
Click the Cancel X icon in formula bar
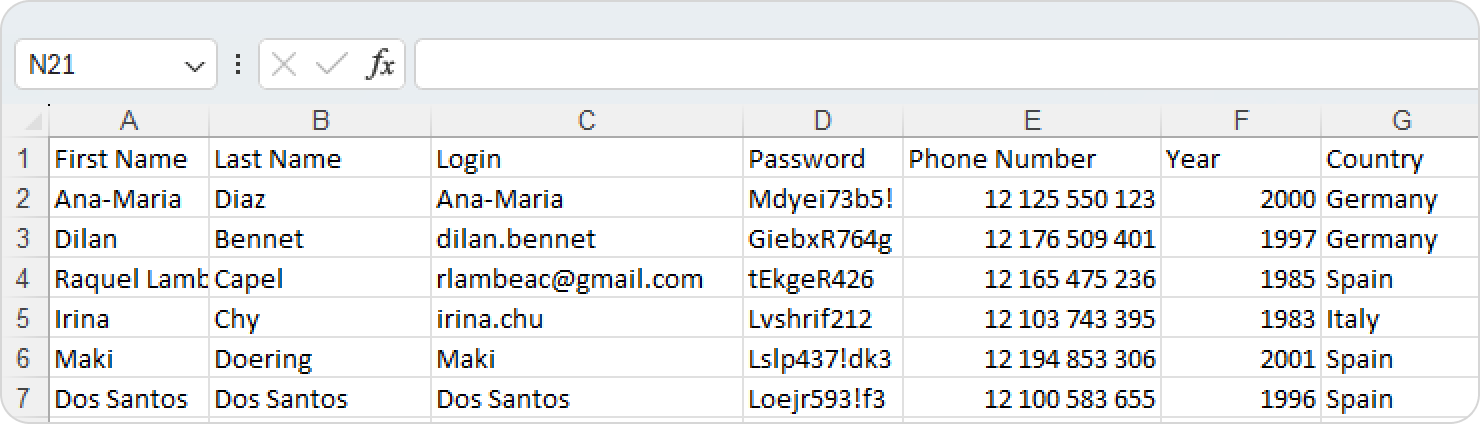tap(284, 65)
